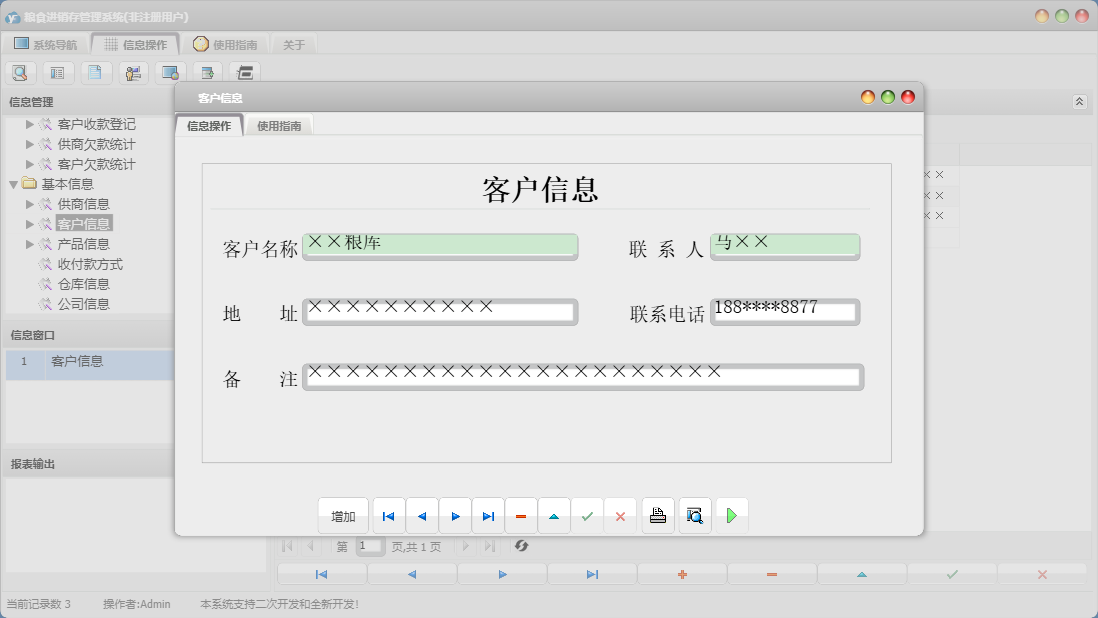Select the search/query tool in the top toolbar

point(20,72)
